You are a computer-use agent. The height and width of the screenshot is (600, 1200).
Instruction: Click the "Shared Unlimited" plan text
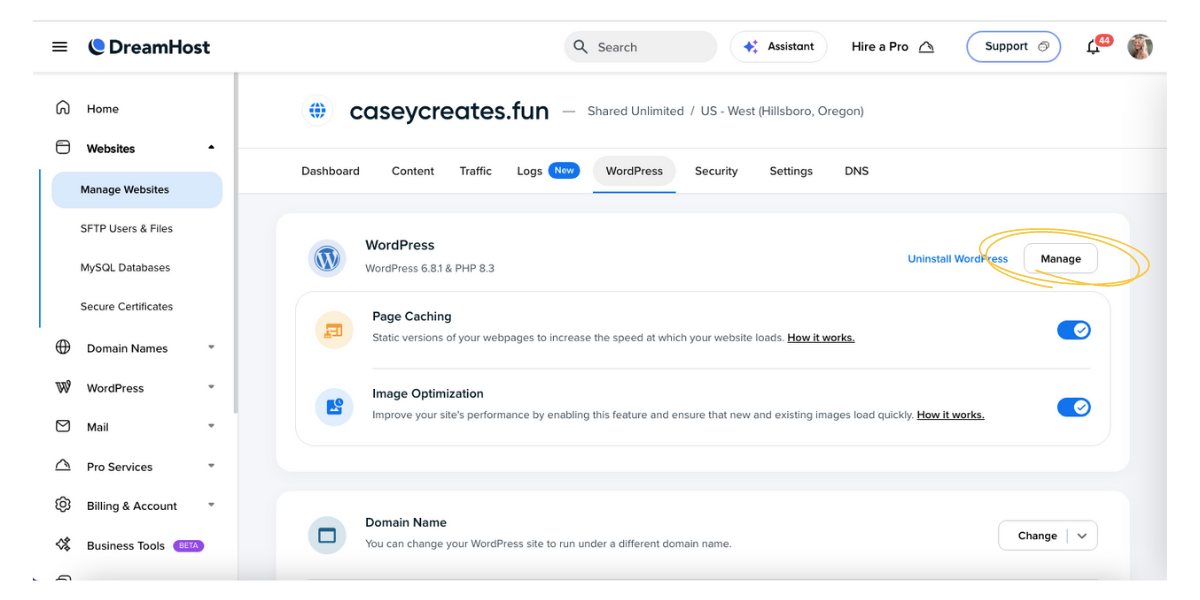pos(636,111)
